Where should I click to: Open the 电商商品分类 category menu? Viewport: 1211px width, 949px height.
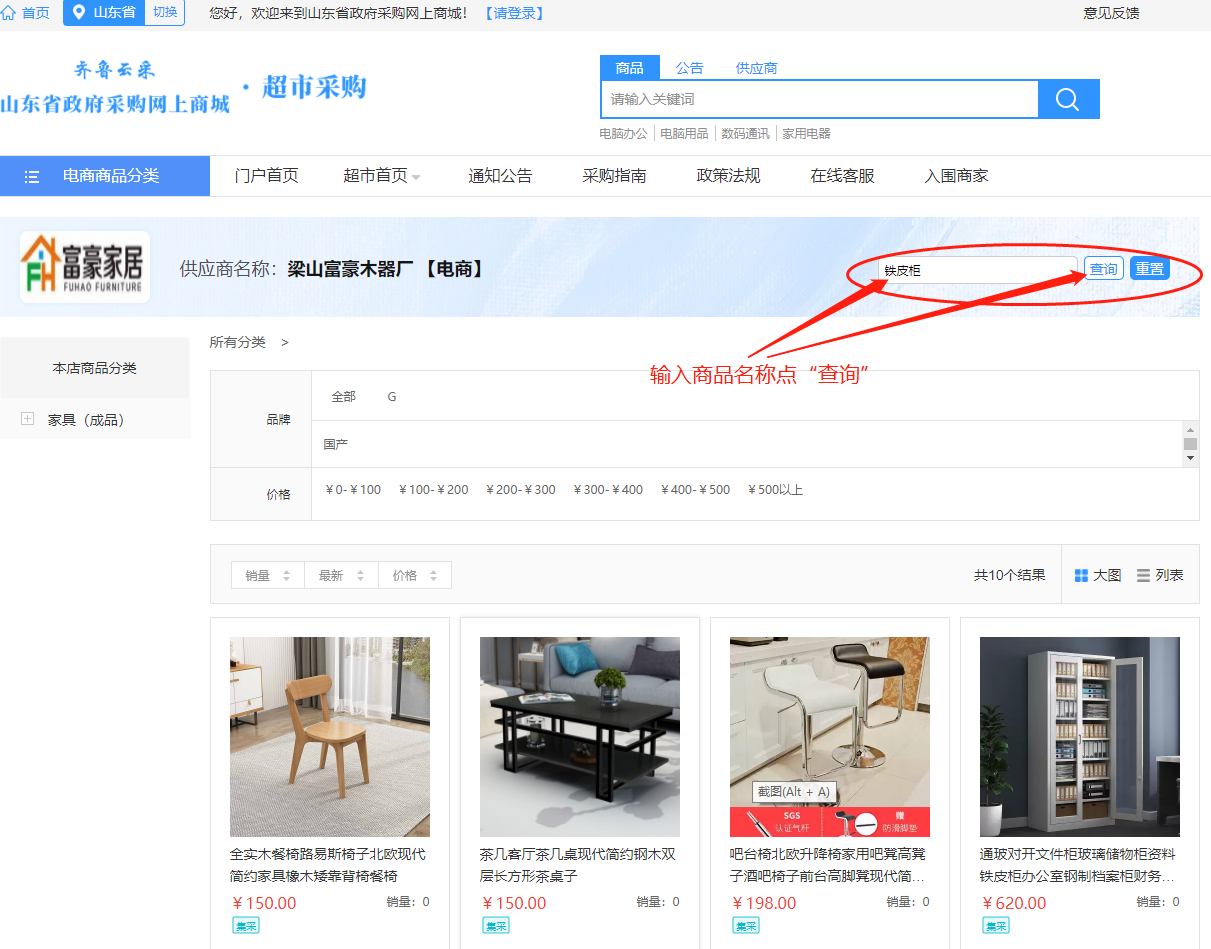[x=105, y=176]
